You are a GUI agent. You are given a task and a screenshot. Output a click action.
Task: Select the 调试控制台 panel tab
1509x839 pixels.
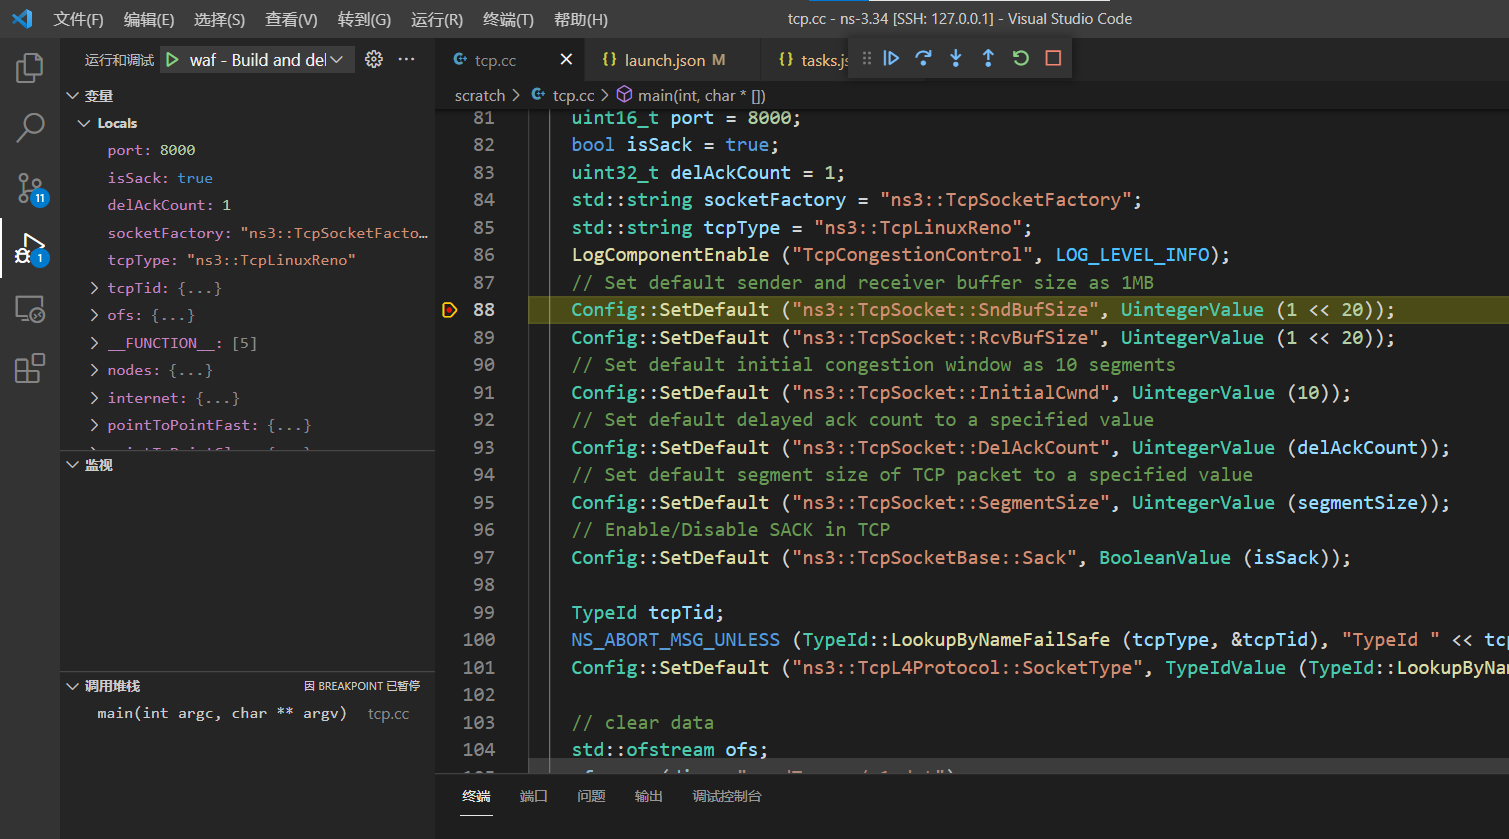coord(727,796)
